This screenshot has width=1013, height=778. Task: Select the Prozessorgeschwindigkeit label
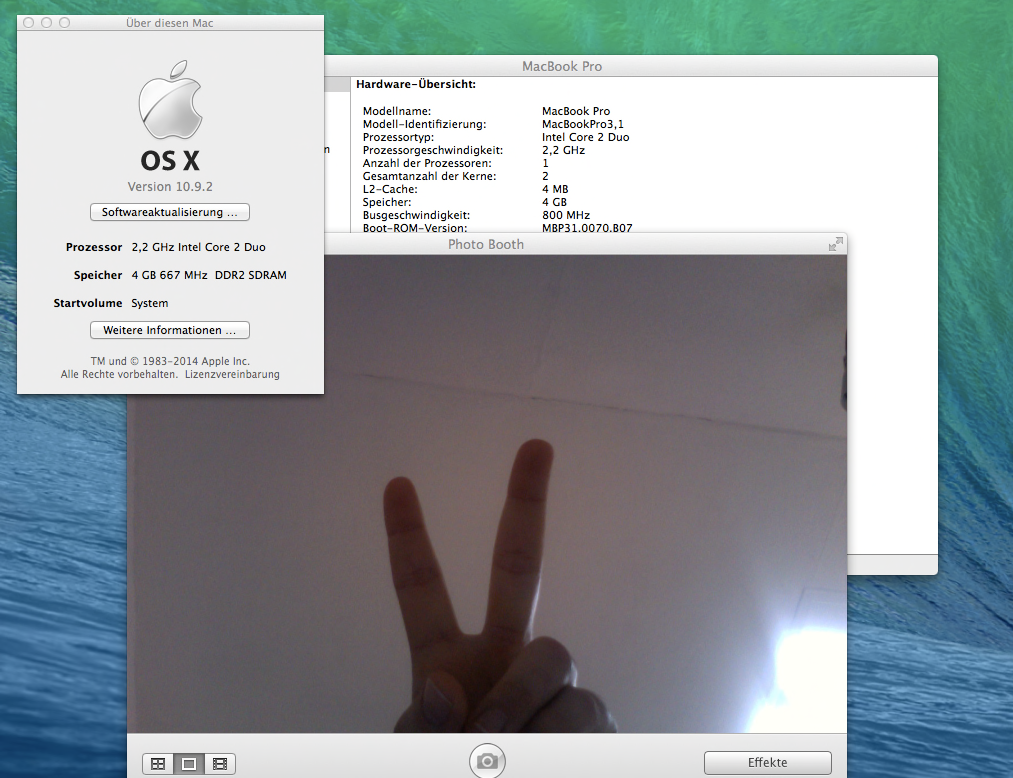(433, 150)
